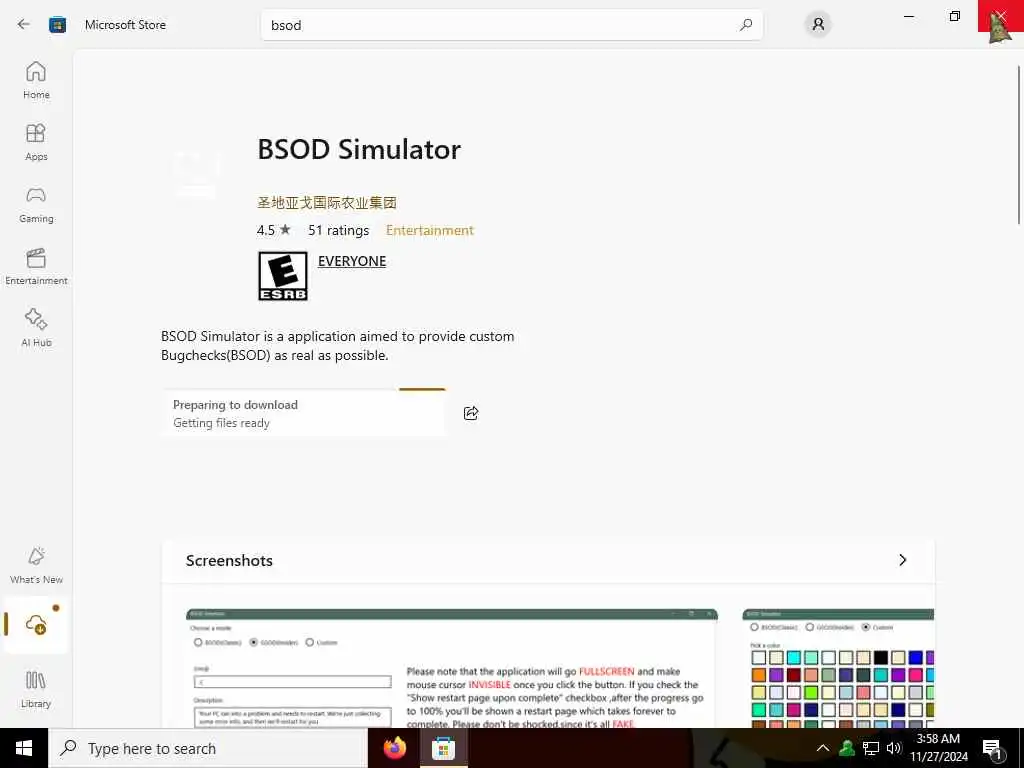Image resolution: width=1024 pixels, height=768 pixels.
Task: Share the app with the share icon
Action: 471,413
